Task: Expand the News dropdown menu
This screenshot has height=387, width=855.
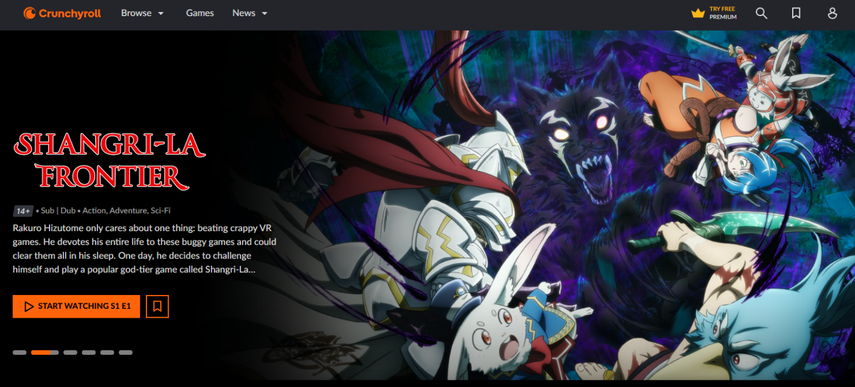Action: coord(250,14)
